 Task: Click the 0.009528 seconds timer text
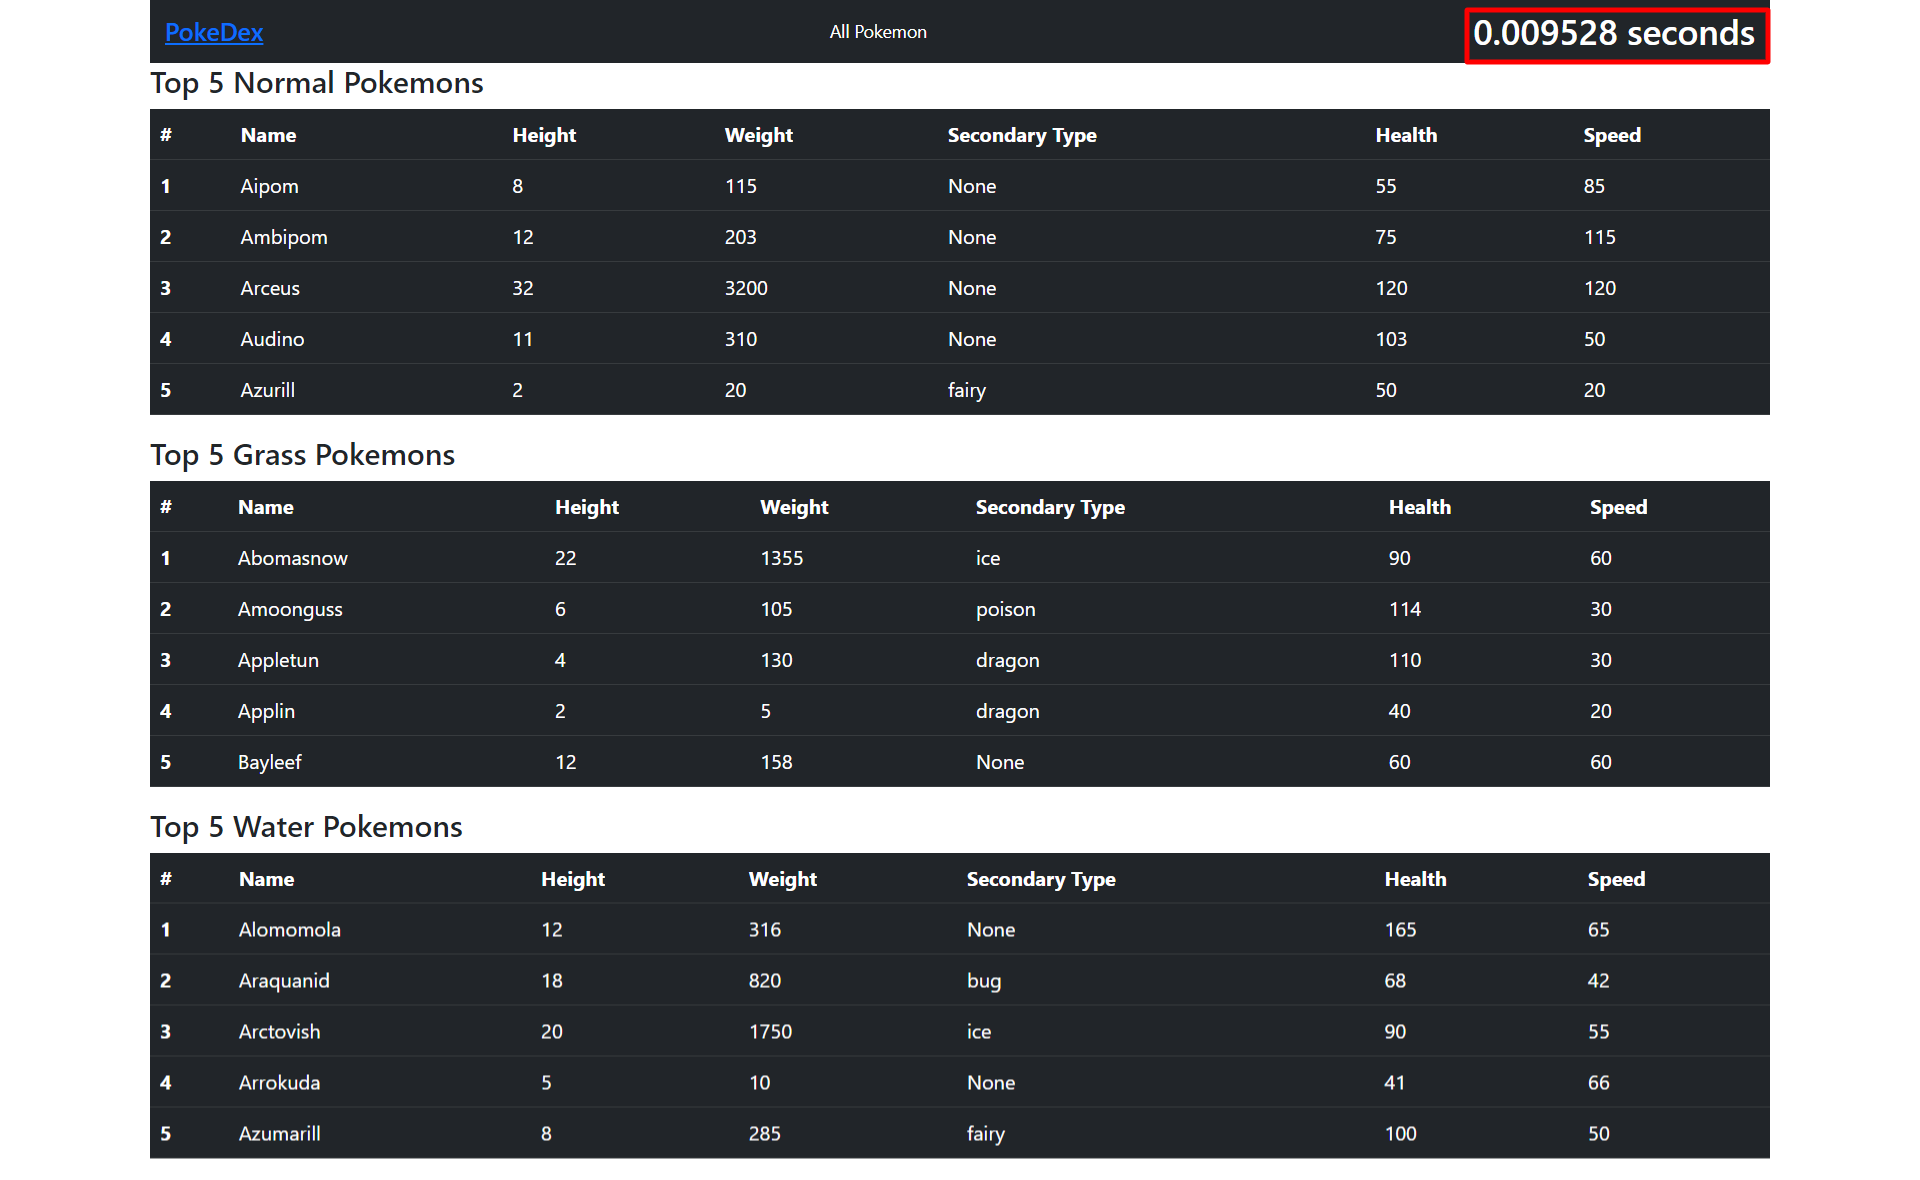pos(1614,34)
